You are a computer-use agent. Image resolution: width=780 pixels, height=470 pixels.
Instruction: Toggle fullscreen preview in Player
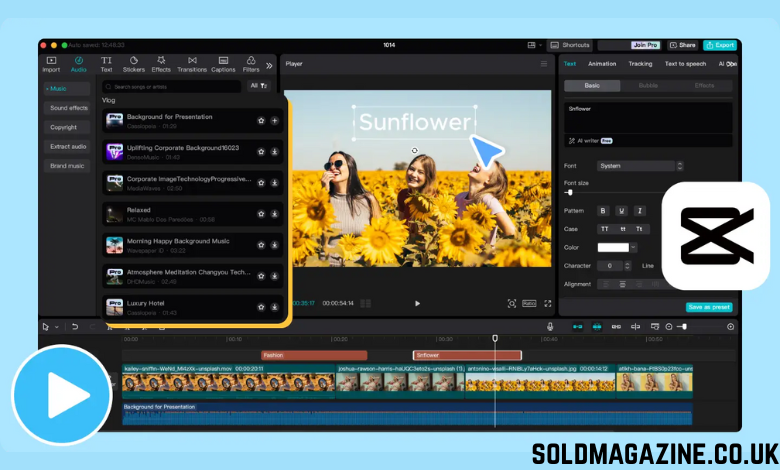pyautogui.click(x=548, y=303)
